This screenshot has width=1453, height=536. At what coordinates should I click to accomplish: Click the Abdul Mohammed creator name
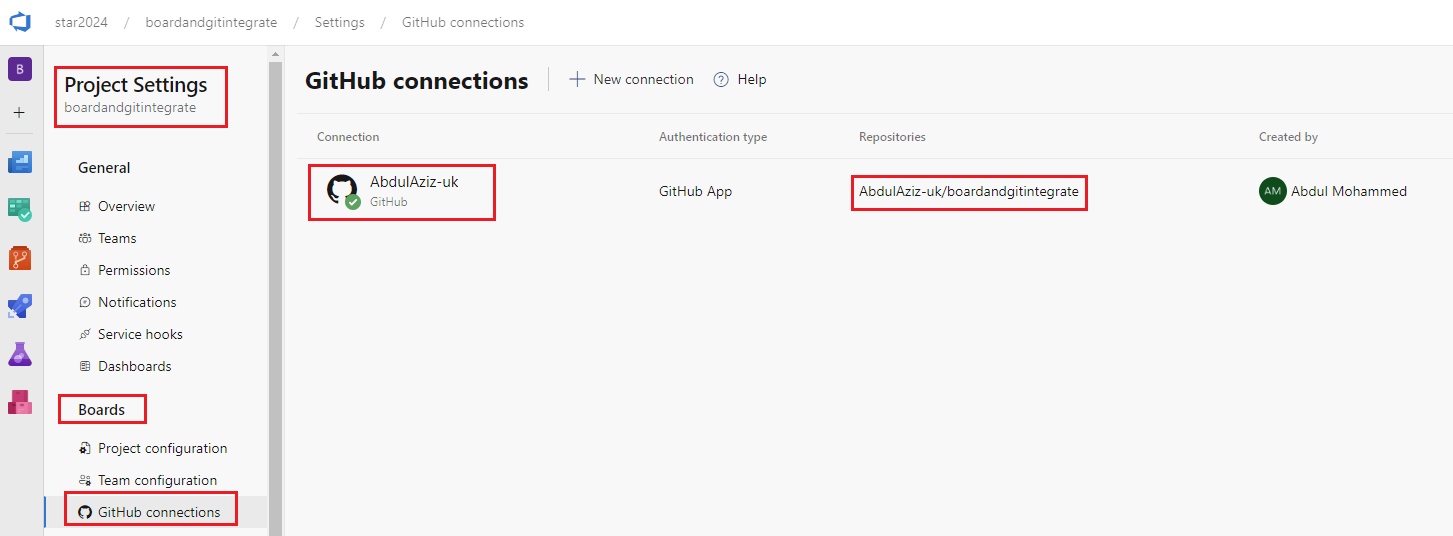pyautogui.click(x=1349, y=191)
